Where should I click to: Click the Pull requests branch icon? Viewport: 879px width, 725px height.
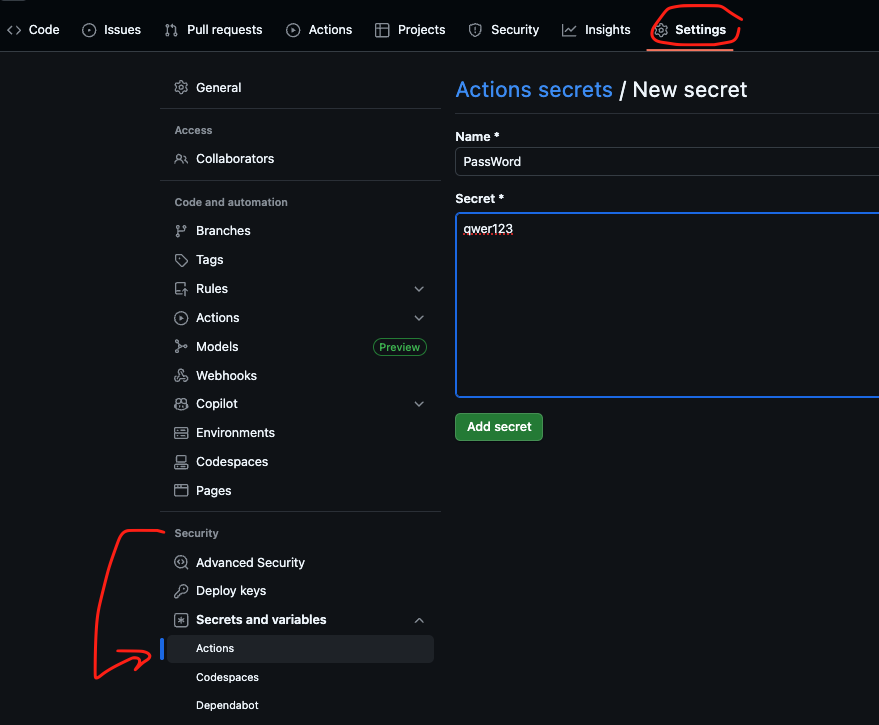coord(171,30)
